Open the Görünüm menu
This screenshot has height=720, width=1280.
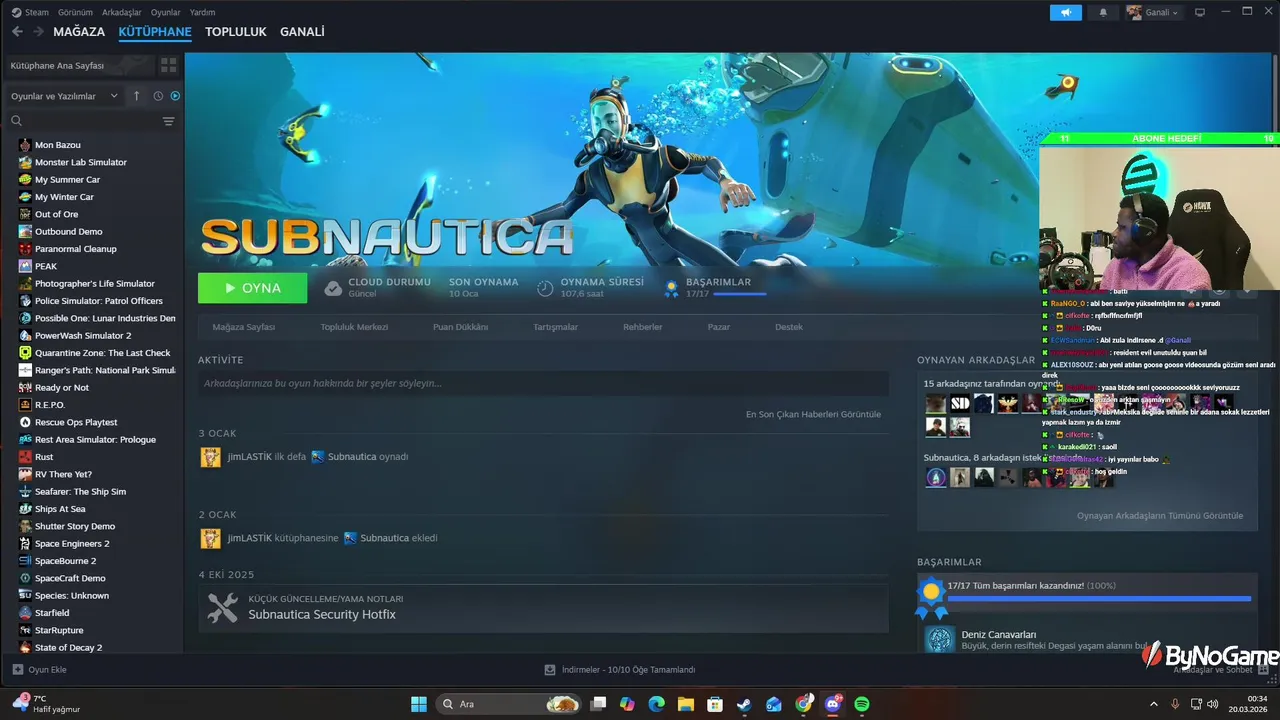coord(75,12)
